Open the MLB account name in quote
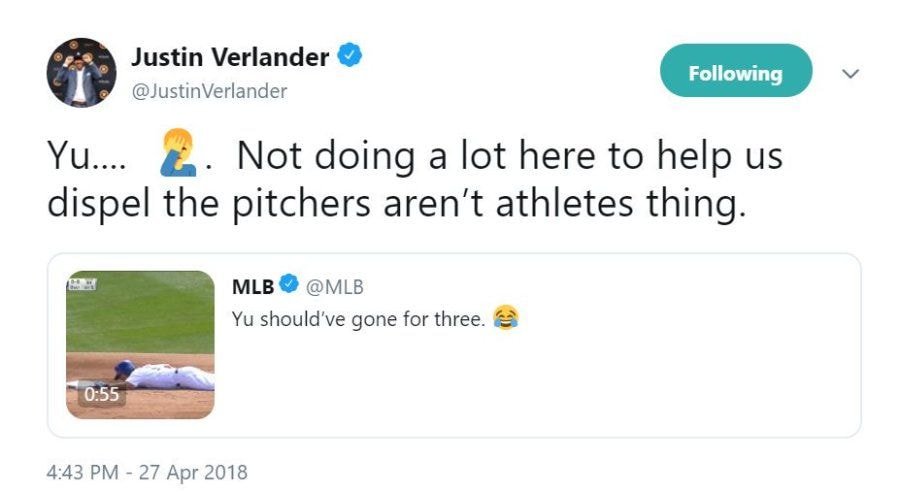The image size is (900, 492). coord(253,287)
